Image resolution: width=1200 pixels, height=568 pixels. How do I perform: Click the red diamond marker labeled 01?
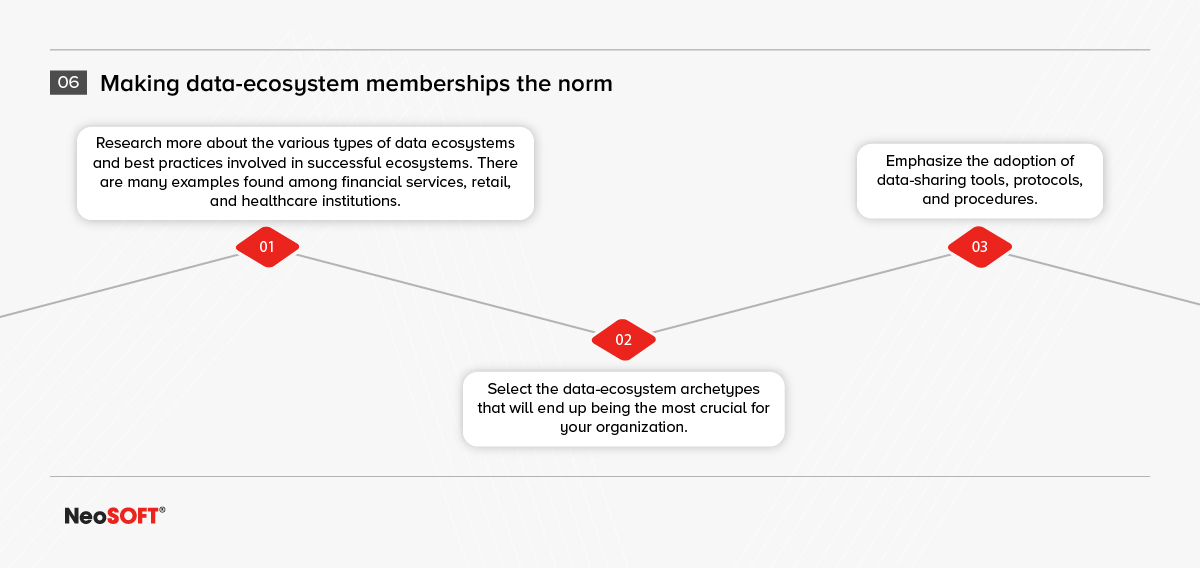tap(267, 246)
